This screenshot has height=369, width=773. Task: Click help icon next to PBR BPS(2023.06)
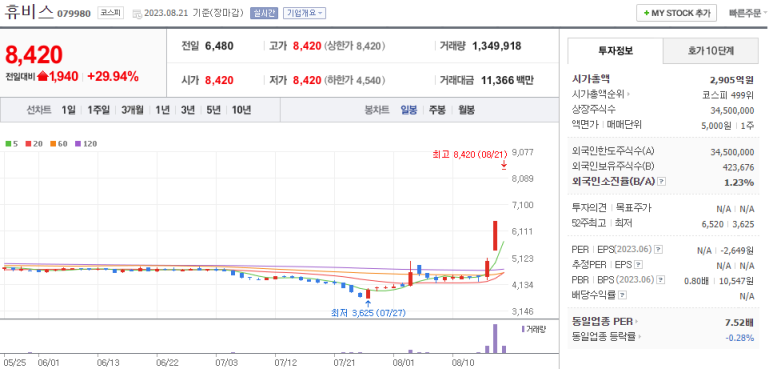click(661, 280)
